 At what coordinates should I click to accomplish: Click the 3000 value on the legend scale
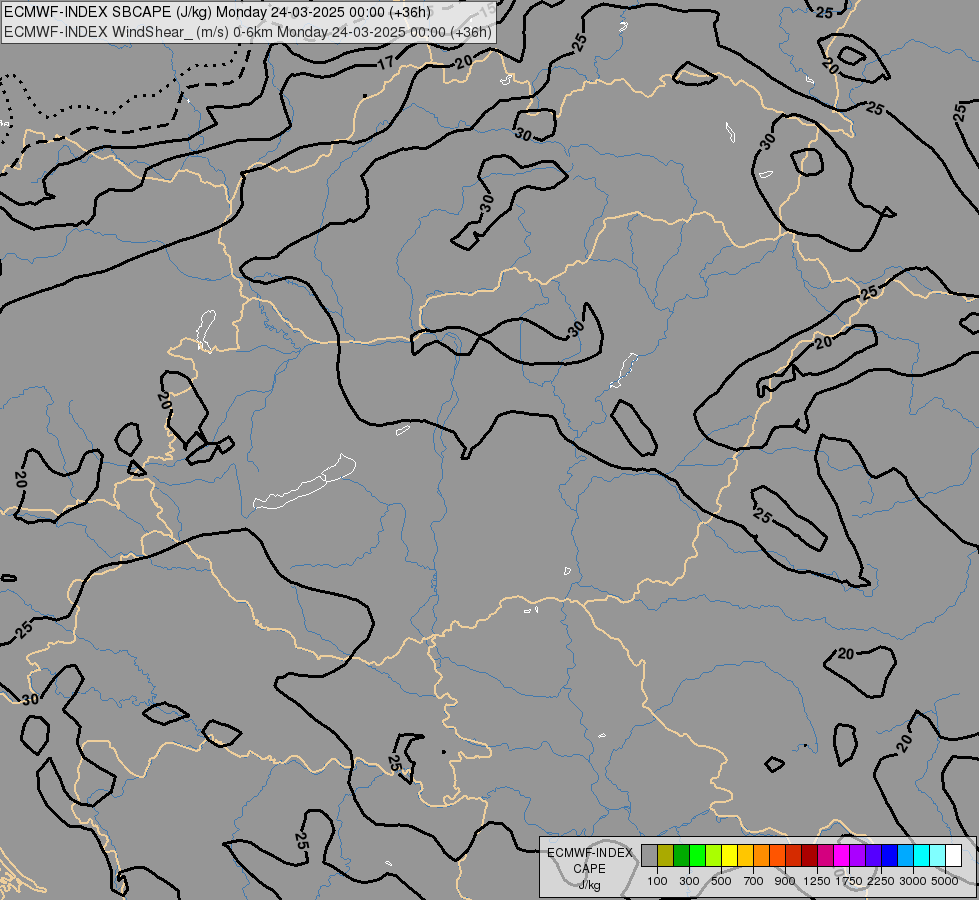point(913,881)
